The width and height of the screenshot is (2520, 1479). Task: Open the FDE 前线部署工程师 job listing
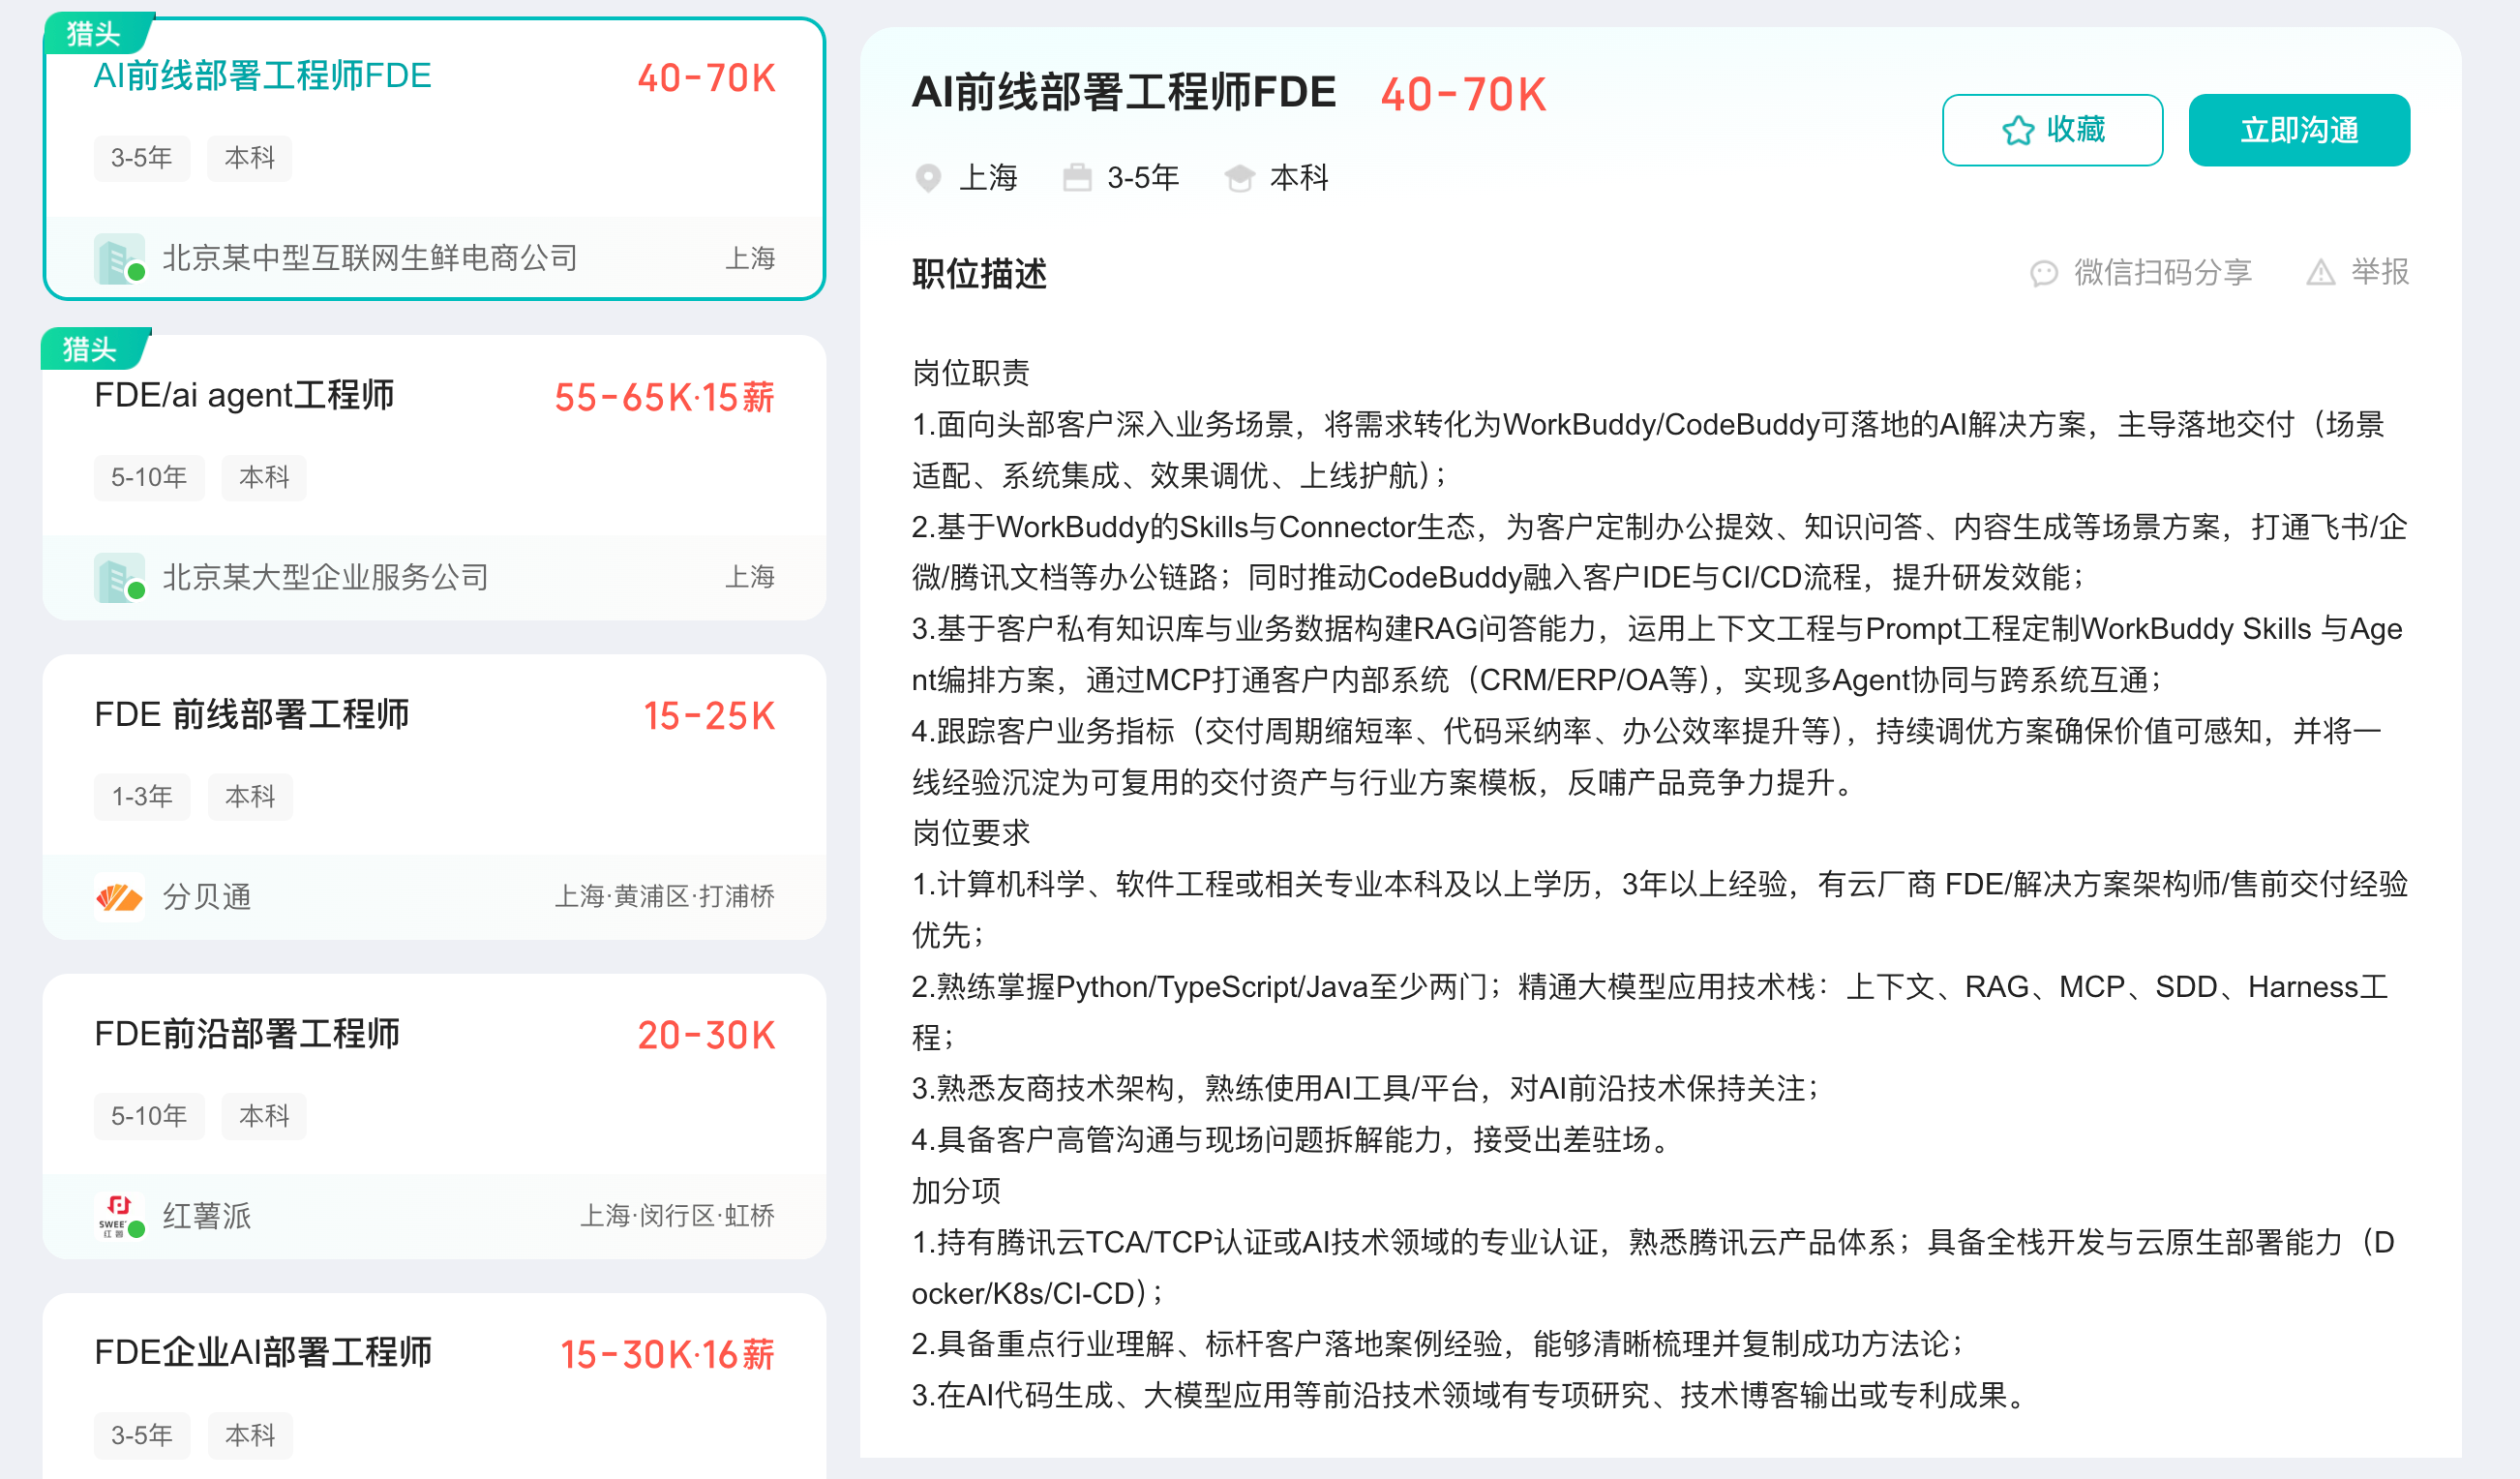pyautogui.click(x=252, y=714)
